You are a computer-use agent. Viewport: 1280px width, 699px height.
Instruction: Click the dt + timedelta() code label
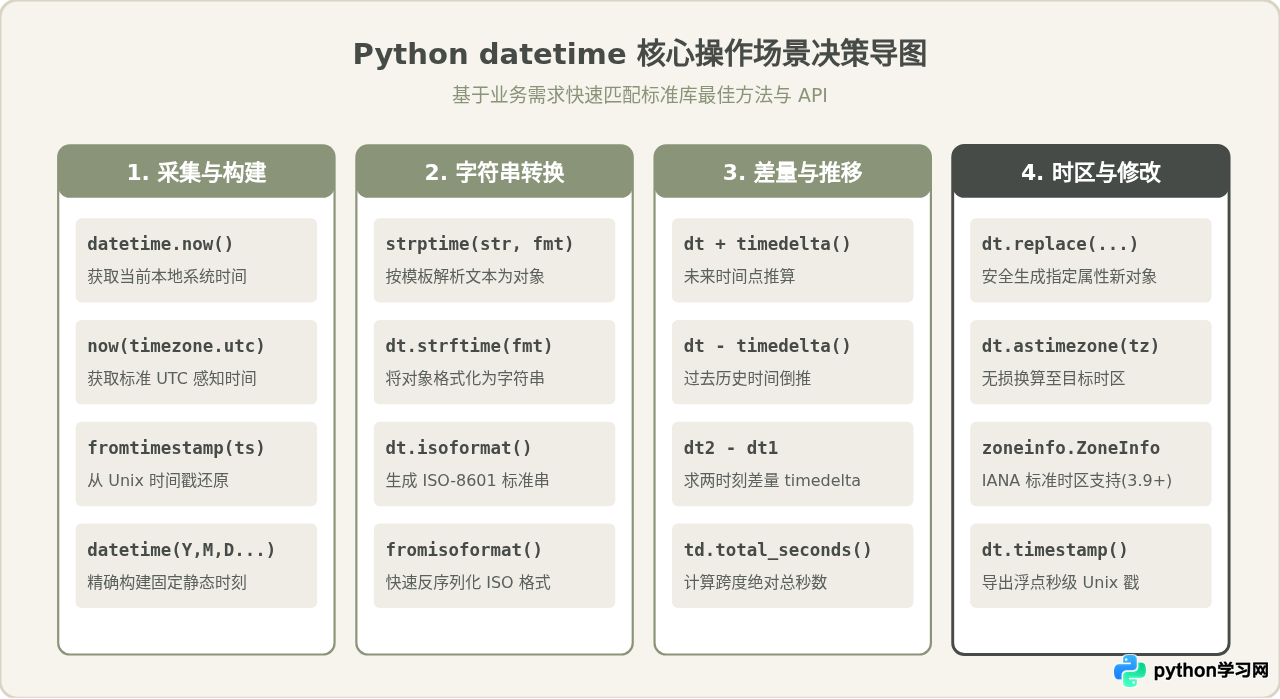768,244
